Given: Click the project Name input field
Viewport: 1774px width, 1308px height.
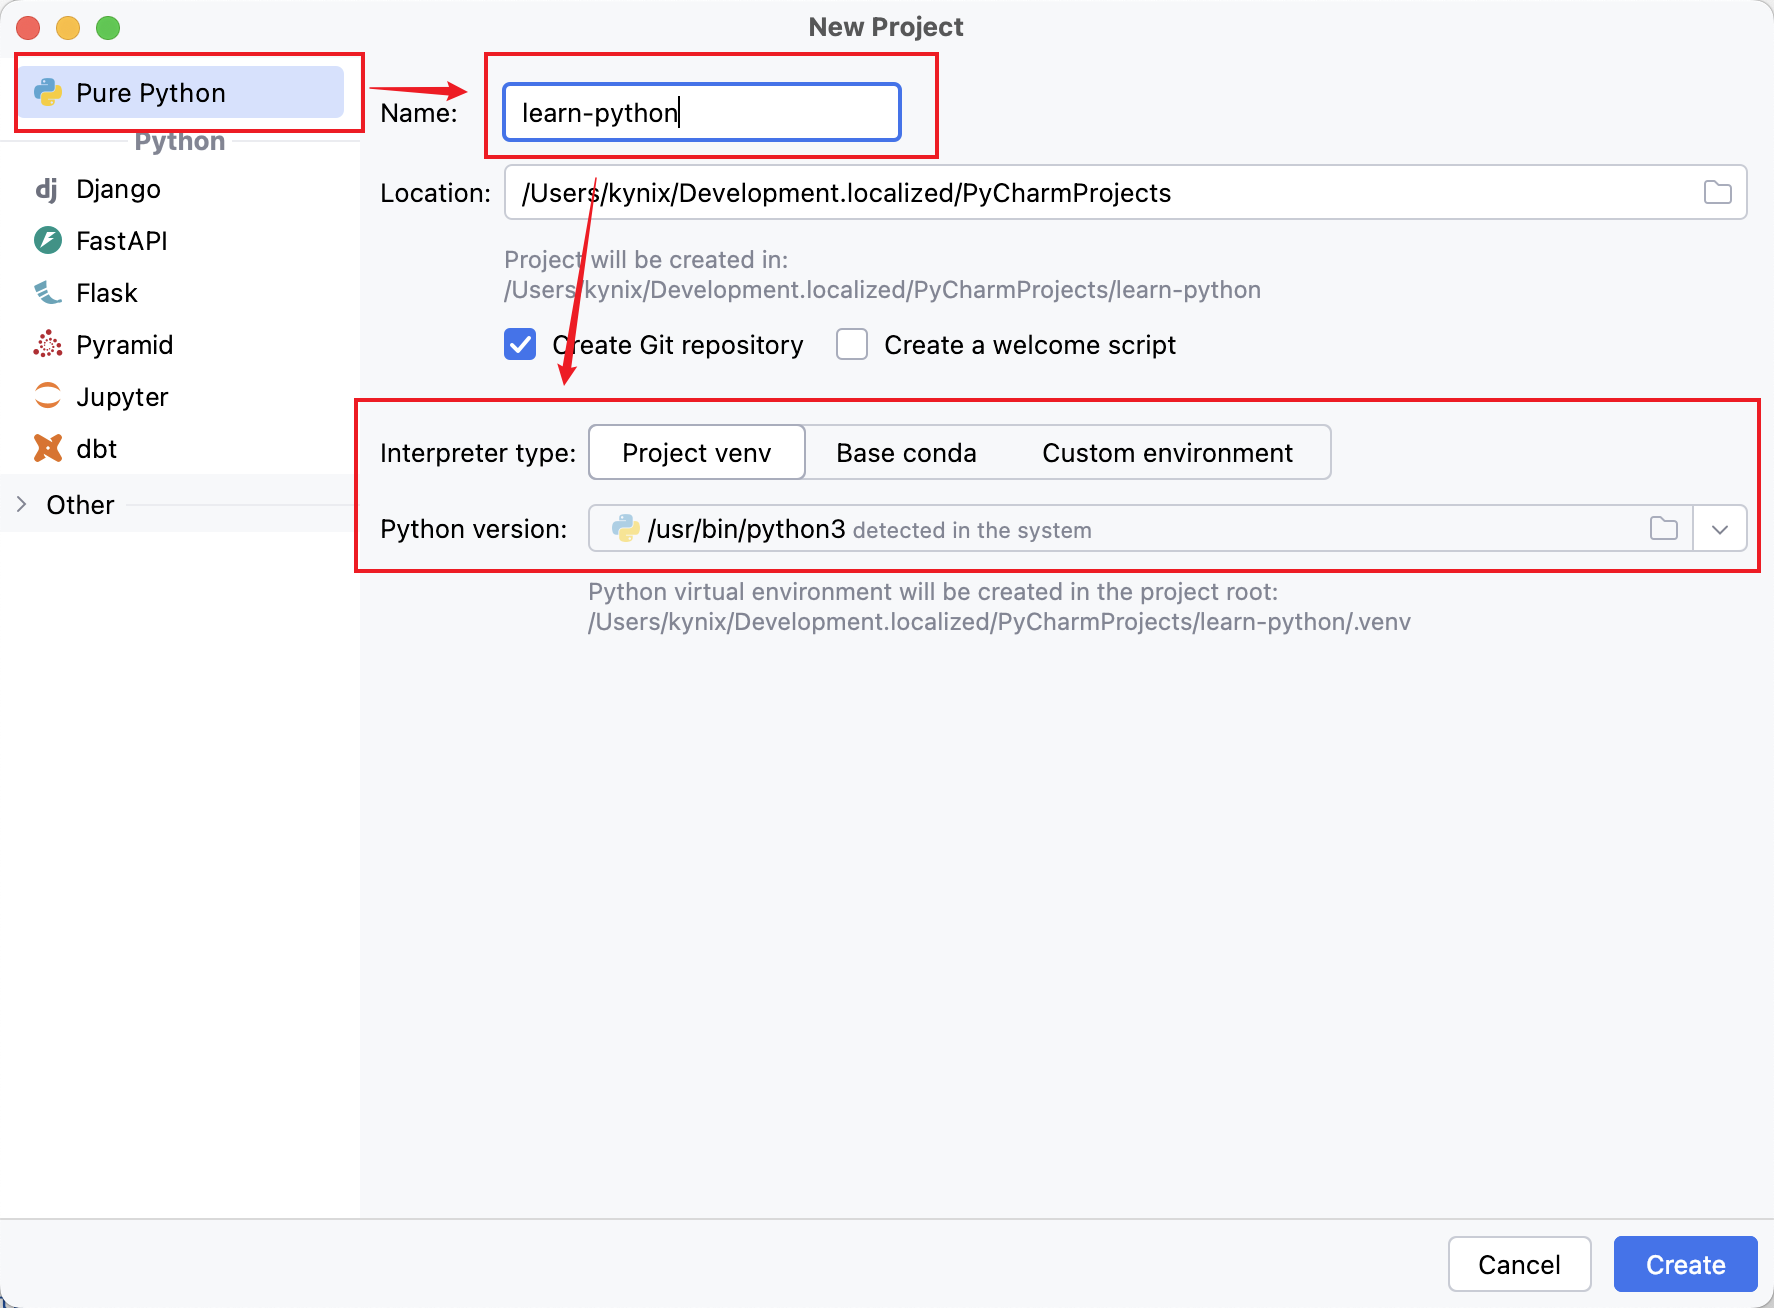Looking at the screenshot, I should tap(702, 112).
